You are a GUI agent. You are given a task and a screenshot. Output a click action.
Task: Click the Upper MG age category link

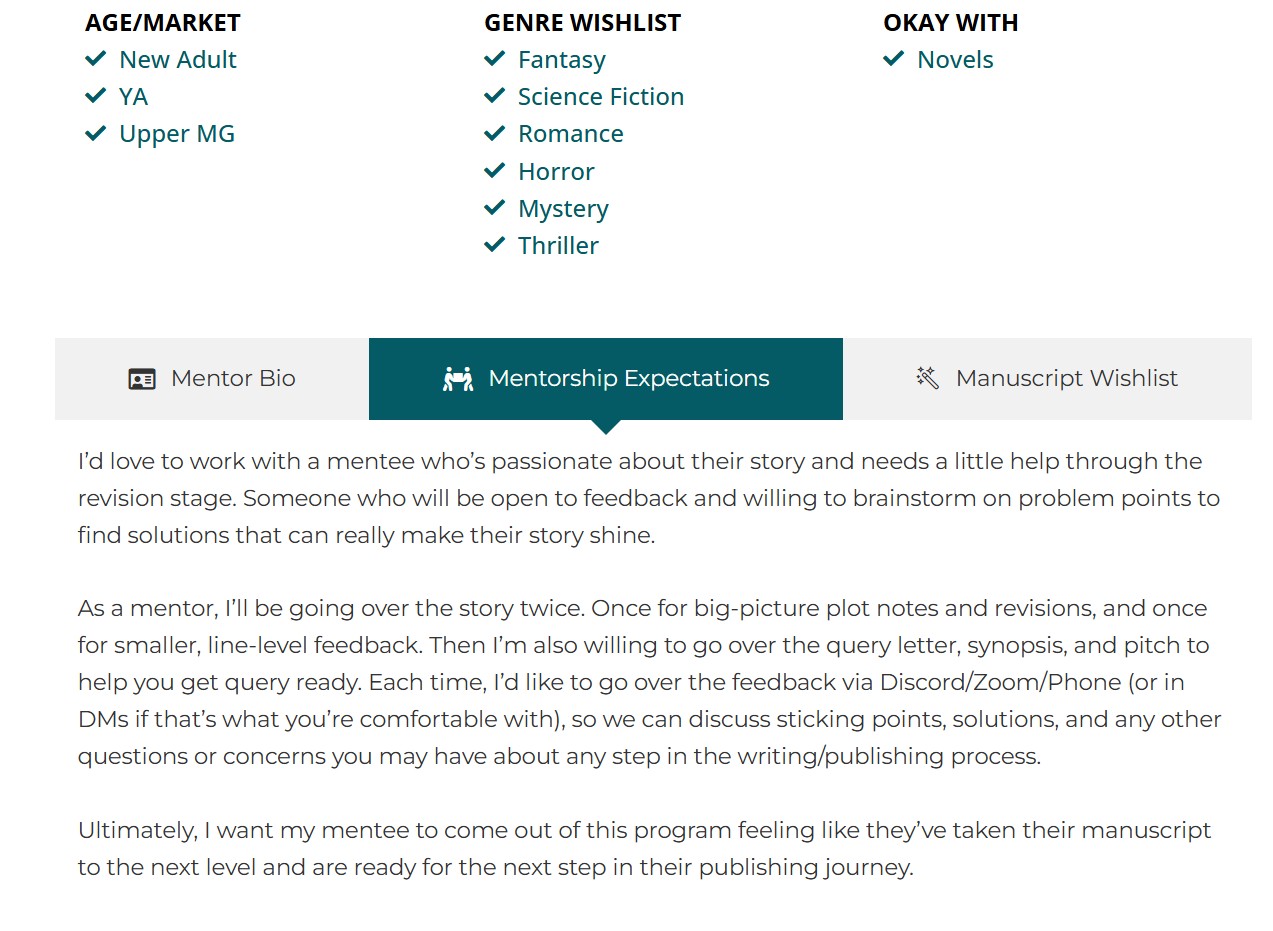pos(176,134)
